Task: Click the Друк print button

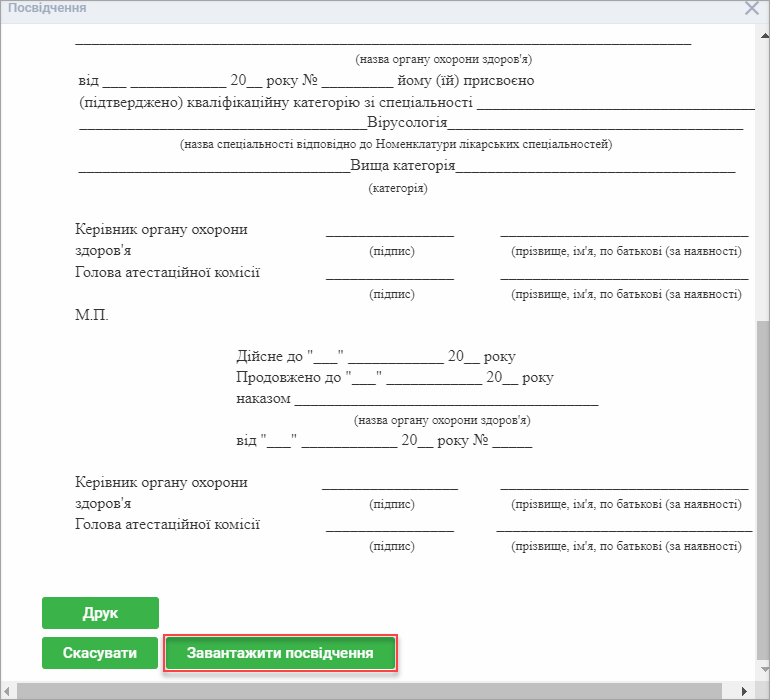Action: [100, 613]
